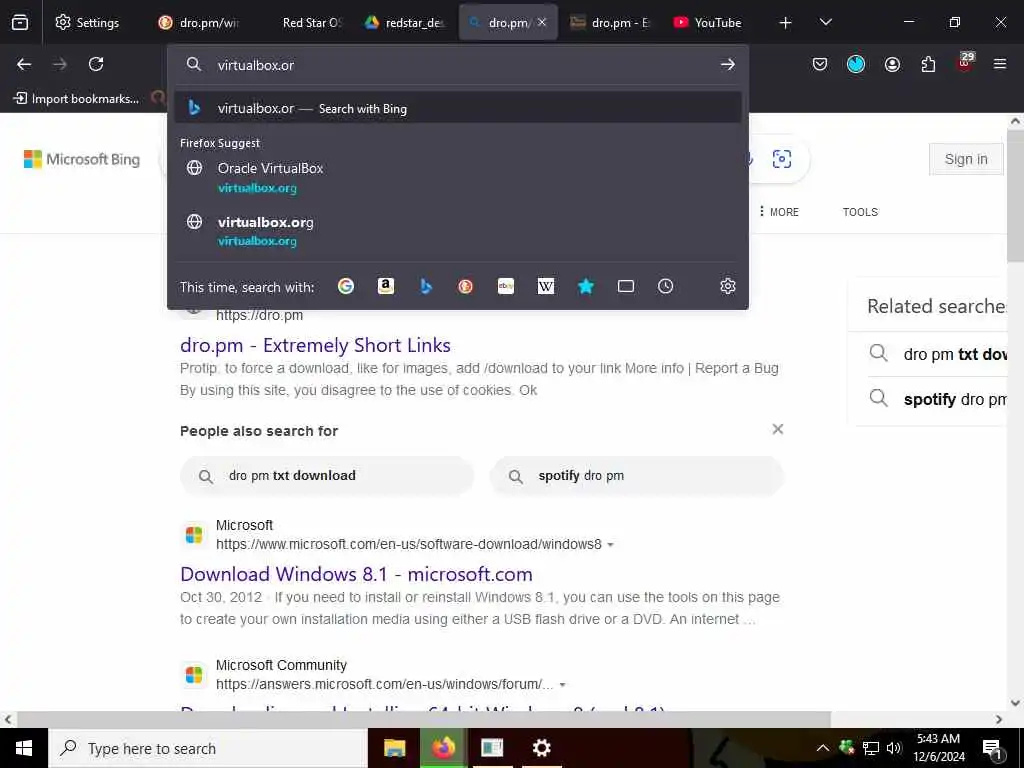Open the Firefox account icon
The image size is (1024, 768).
(x=892, y=64)
